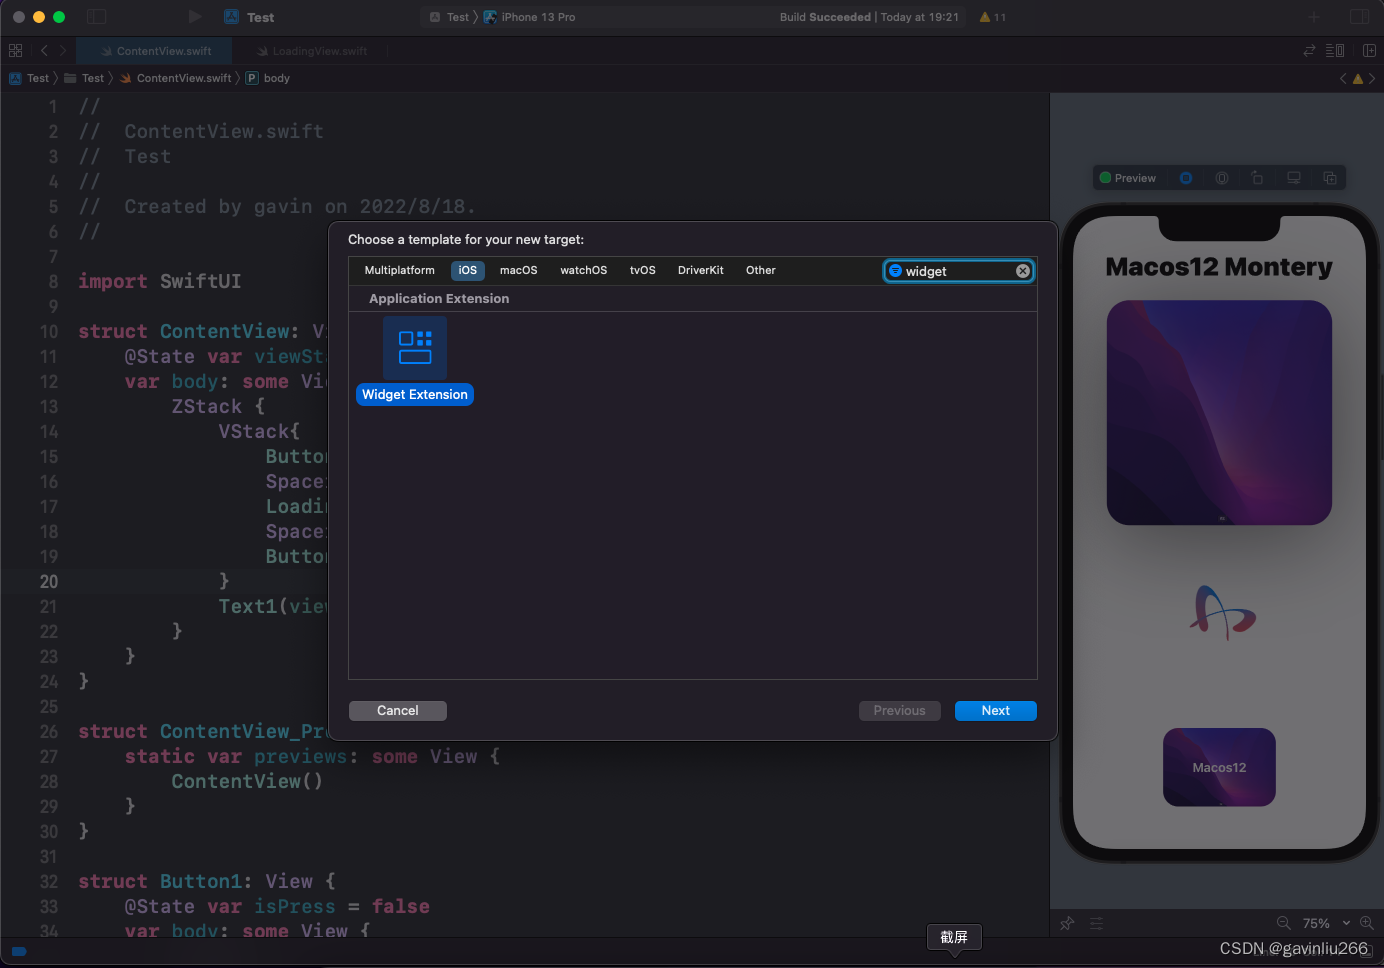1384x968 pixels.
Task: Add an editor on the right
Action: pyautogui.click(x=1369, y=51)
